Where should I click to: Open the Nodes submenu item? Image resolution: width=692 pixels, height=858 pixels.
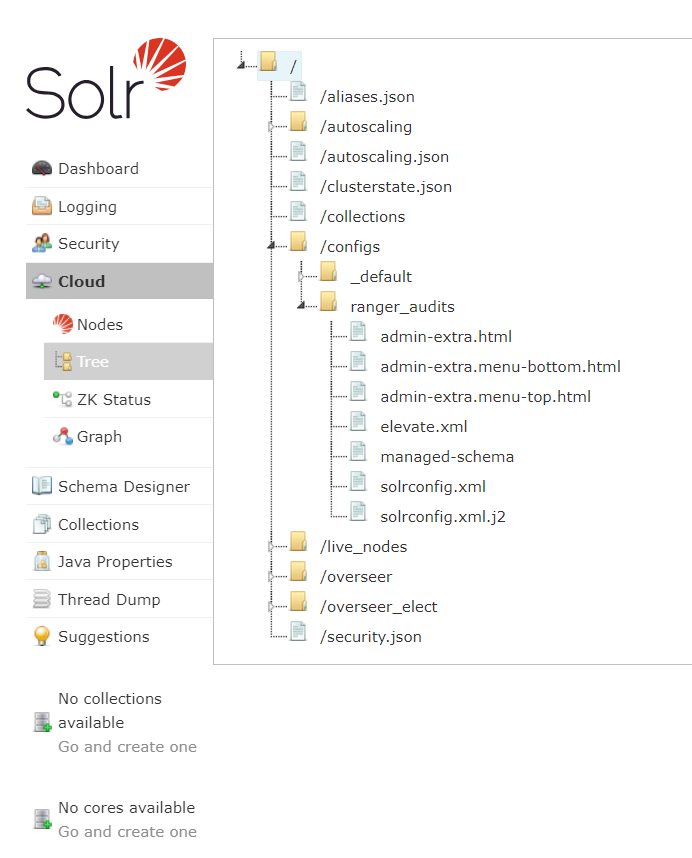click(129, 324)
